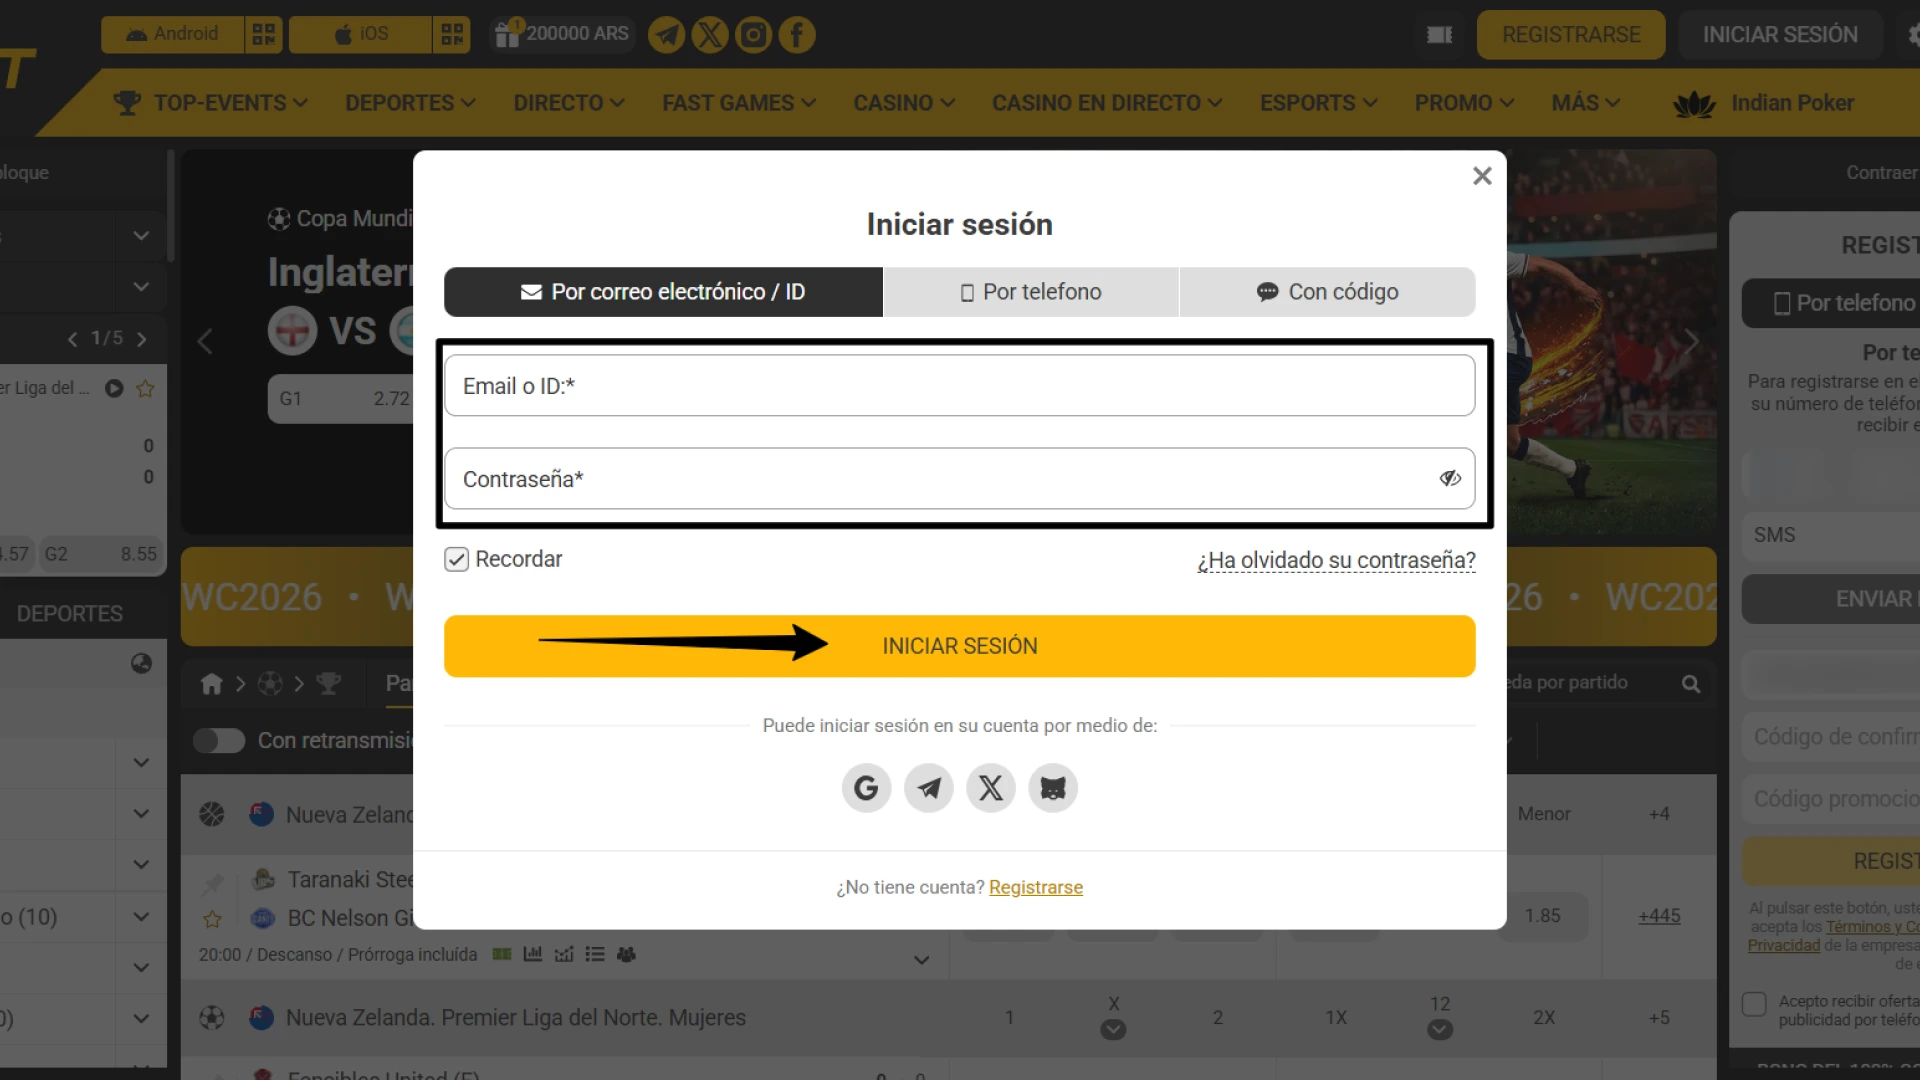Focus the Contraseña input field
The width and height of the screenshot is (1920, 1080).
point(960,479)
